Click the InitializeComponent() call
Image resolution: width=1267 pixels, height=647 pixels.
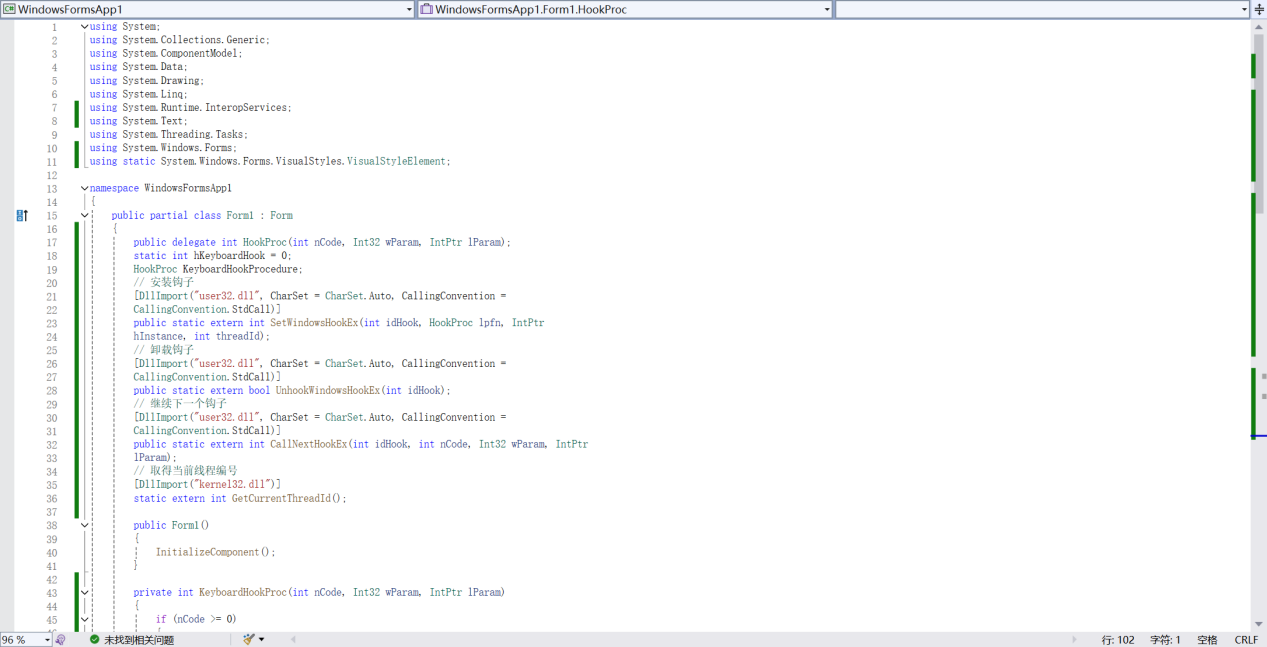click(x=215, y=552)
